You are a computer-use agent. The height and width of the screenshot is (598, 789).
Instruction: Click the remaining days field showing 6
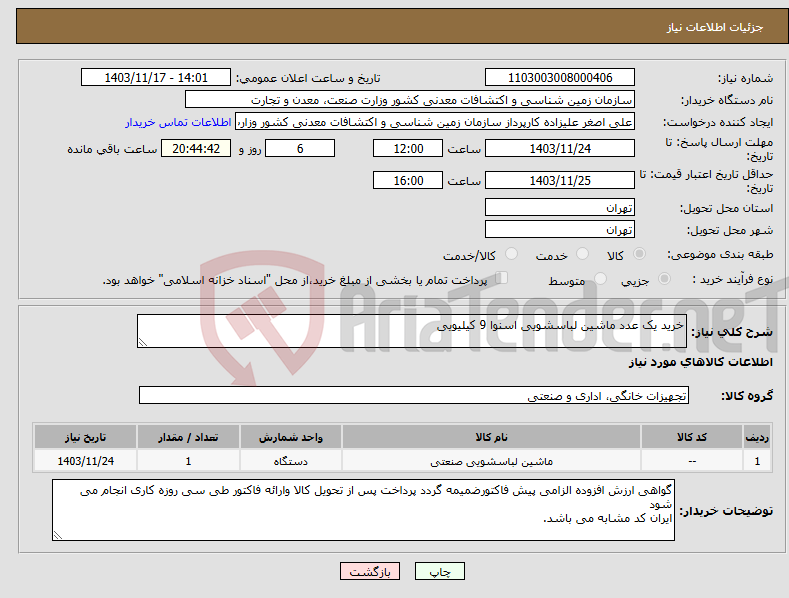tap(300, 148)
